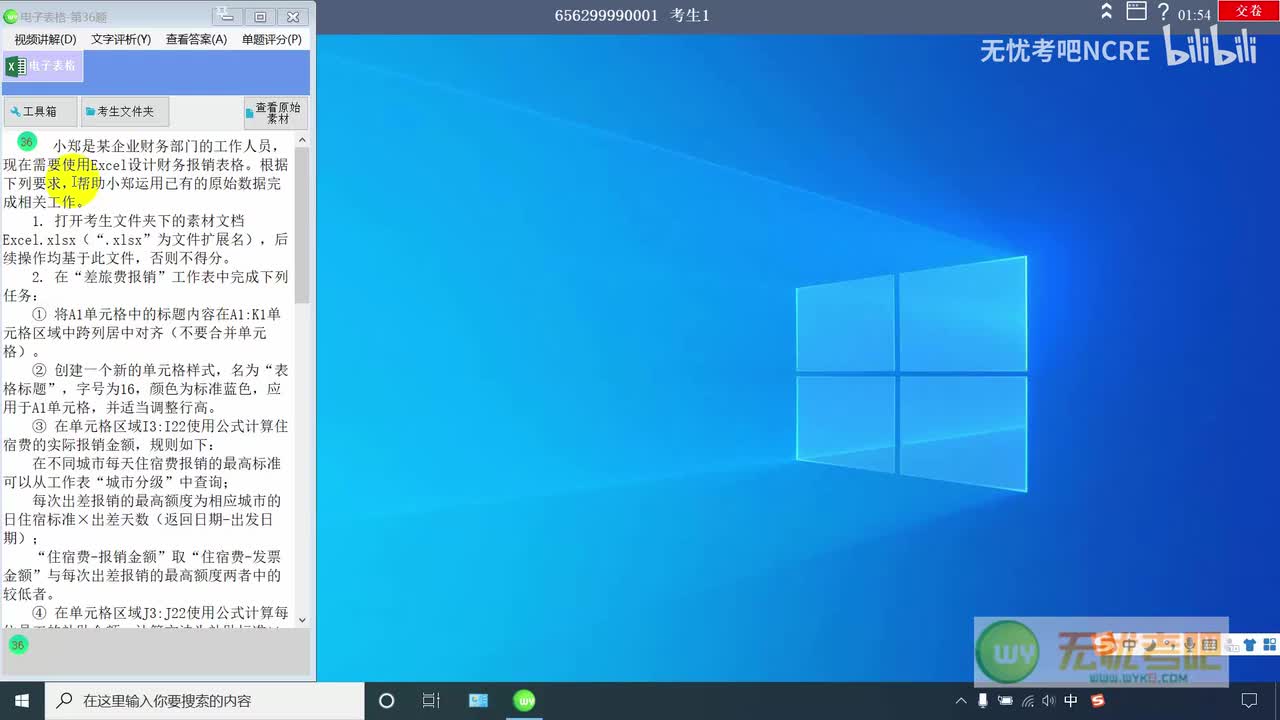Open the 查看答案(A) menu
Viewport: 1280px width, 720px height.
[x=196, y=39]
